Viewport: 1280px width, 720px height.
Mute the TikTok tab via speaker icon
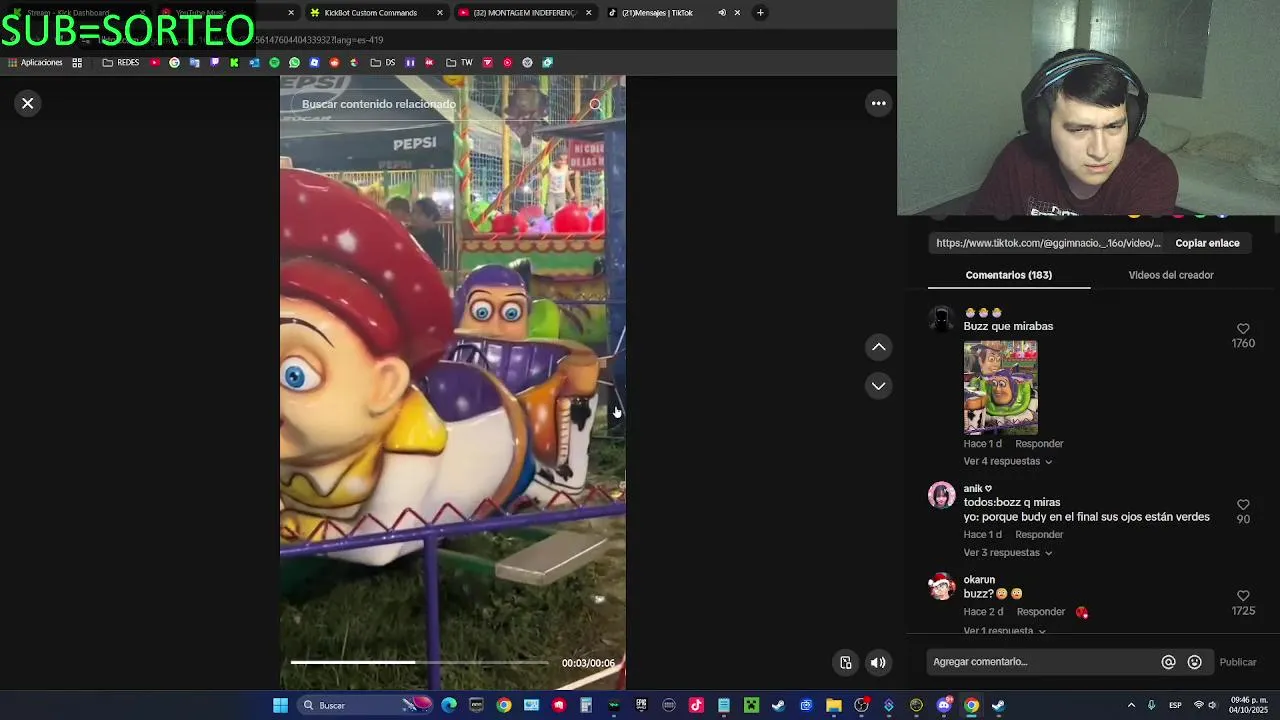721,13
